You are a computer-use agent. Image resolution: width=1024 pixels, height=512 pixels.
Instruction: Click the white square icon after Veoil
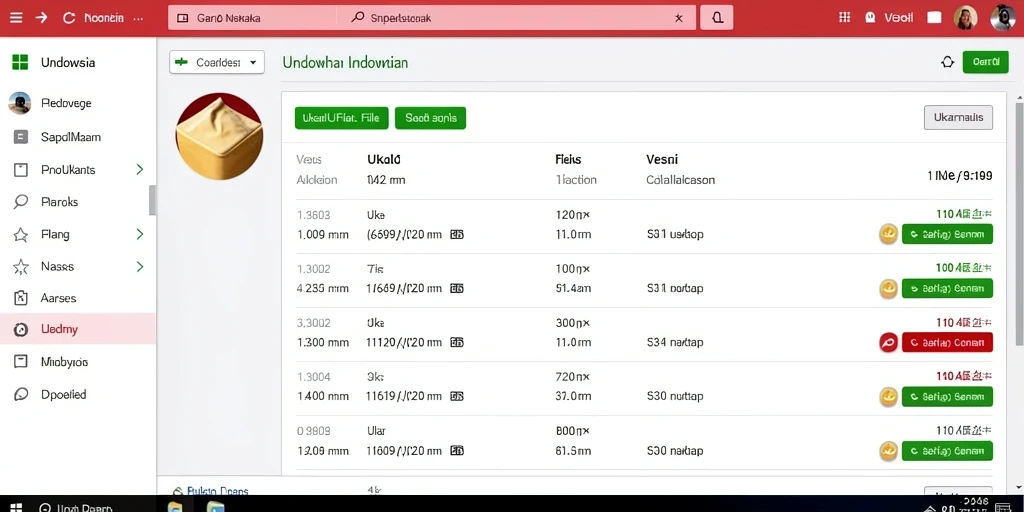tap(935, 18)
